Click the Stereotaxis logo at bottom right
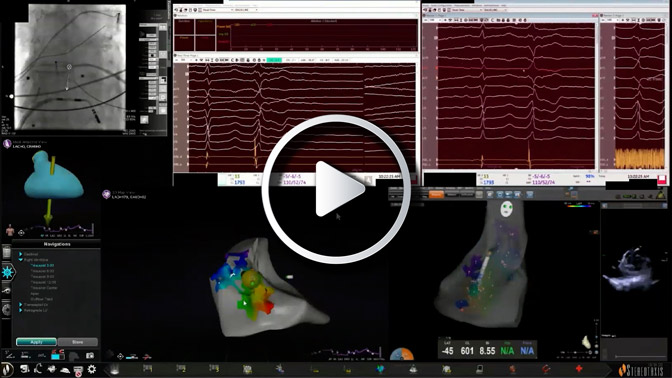Image resolution: width=672 pixels, height=378 pixels. coord(641,370)
